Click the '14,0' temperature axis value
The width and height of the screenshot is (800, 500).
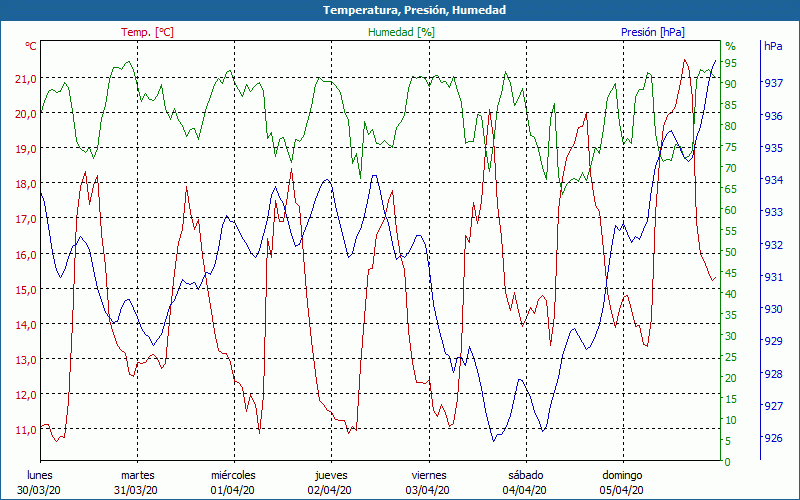click(26, 324)
